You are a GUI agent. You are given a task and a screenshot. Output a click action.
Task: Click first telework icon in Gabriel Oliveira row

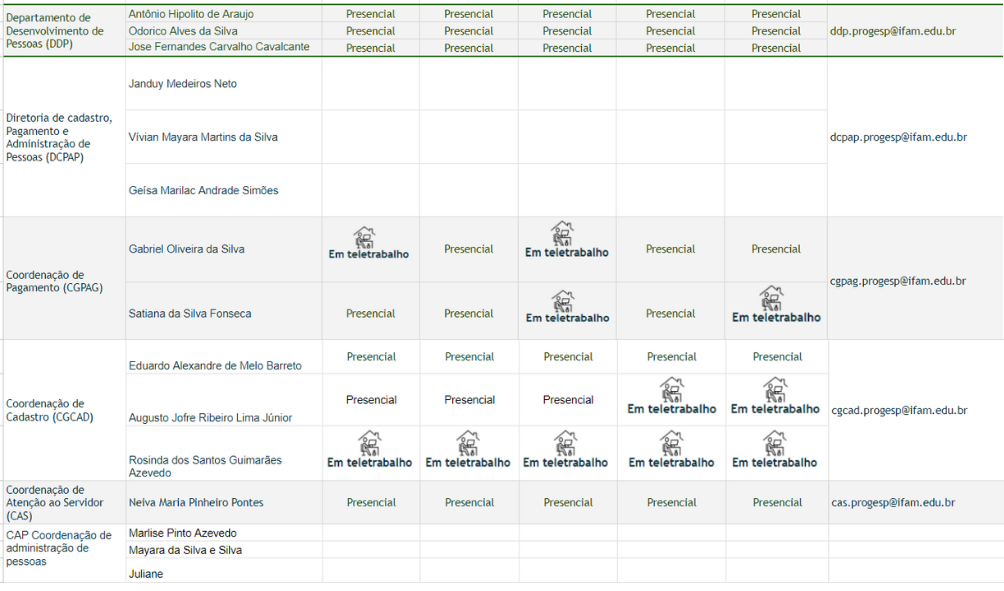click(x=364, y=238)
